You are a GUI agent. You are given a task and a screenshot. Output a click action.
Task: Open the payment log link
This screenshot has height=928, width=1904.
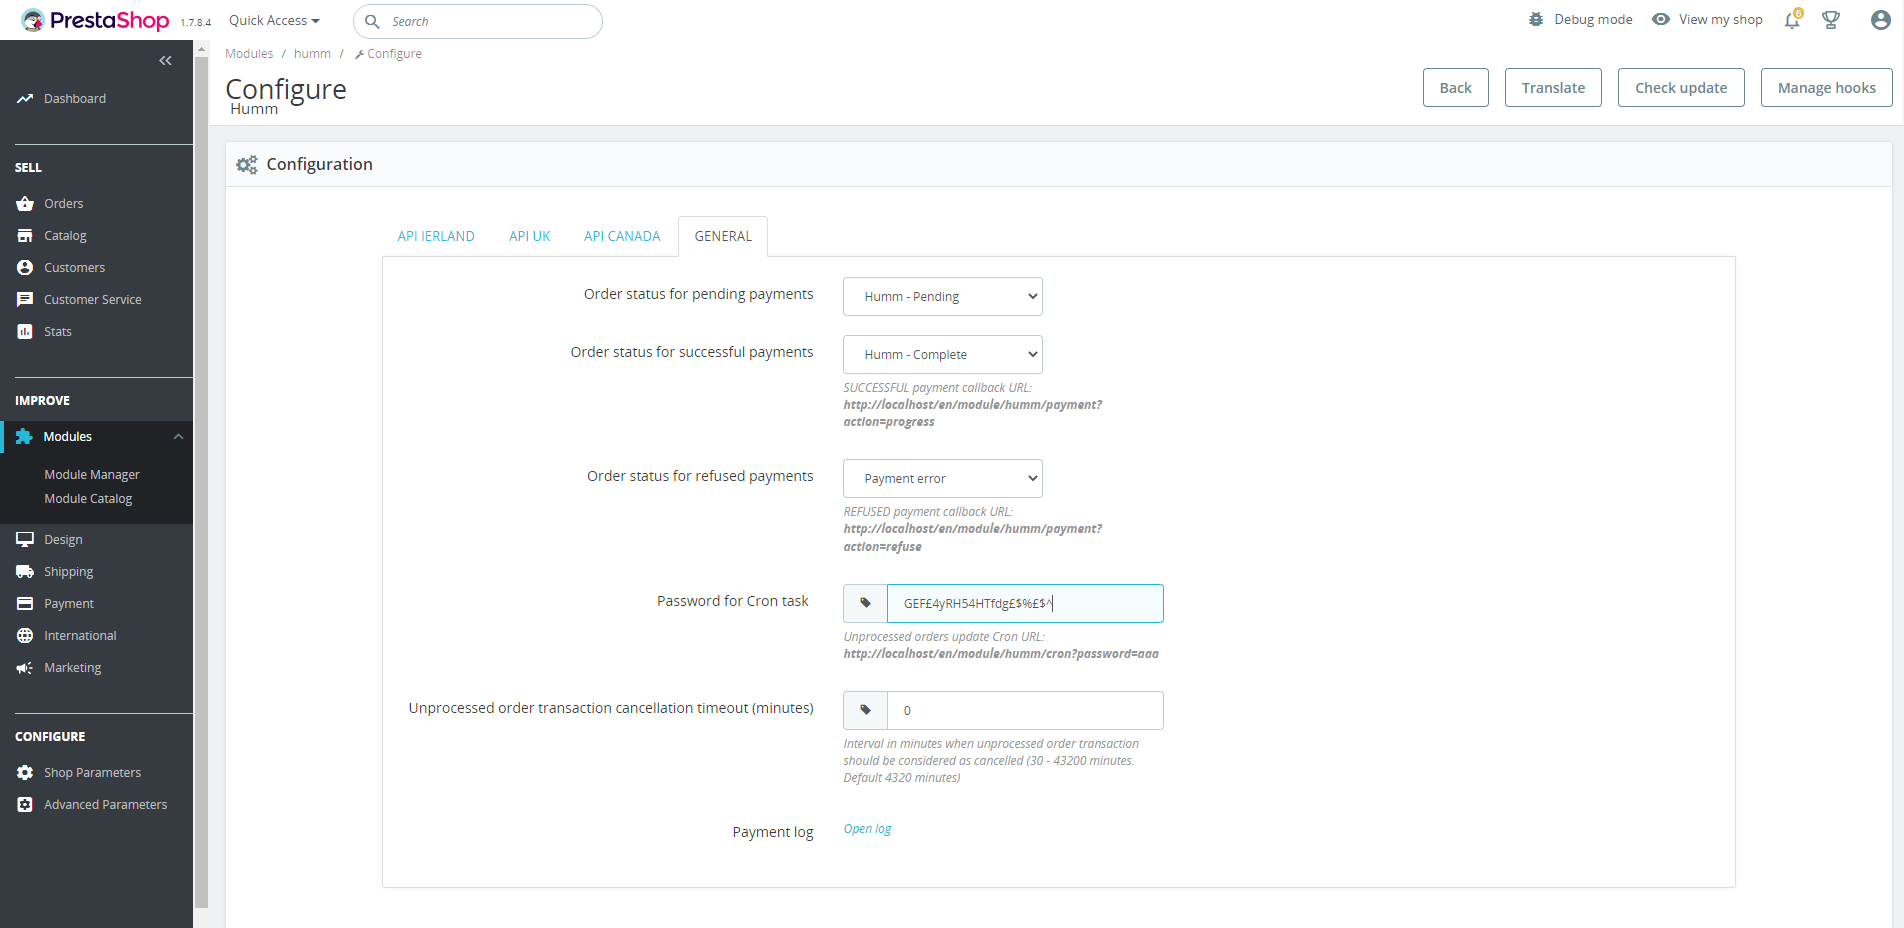tap(867, 829)
